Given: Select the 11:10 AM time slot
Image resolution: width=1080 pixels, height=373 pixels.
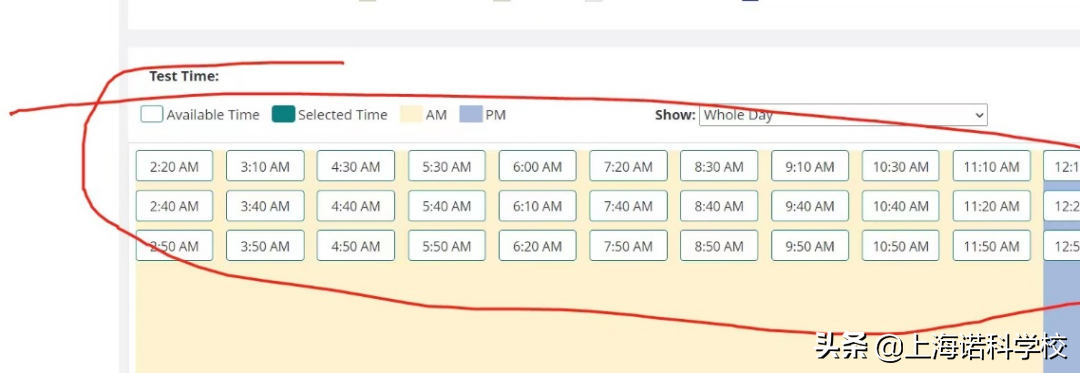Looking at the screenshot, I should click(x=992, y=166).
